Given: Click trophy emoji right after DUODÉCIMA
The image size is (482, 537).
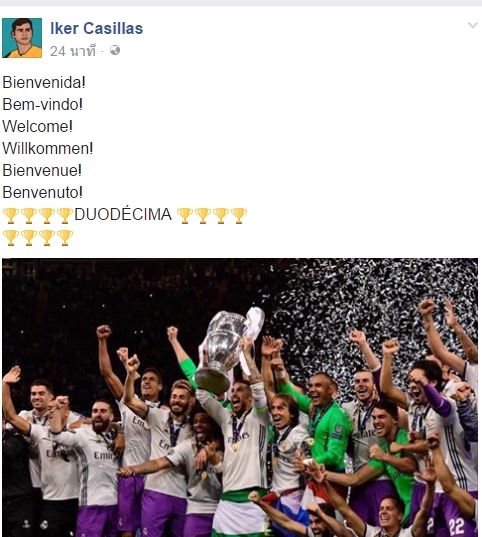Looking at the screenshot, I should [185, 216].
